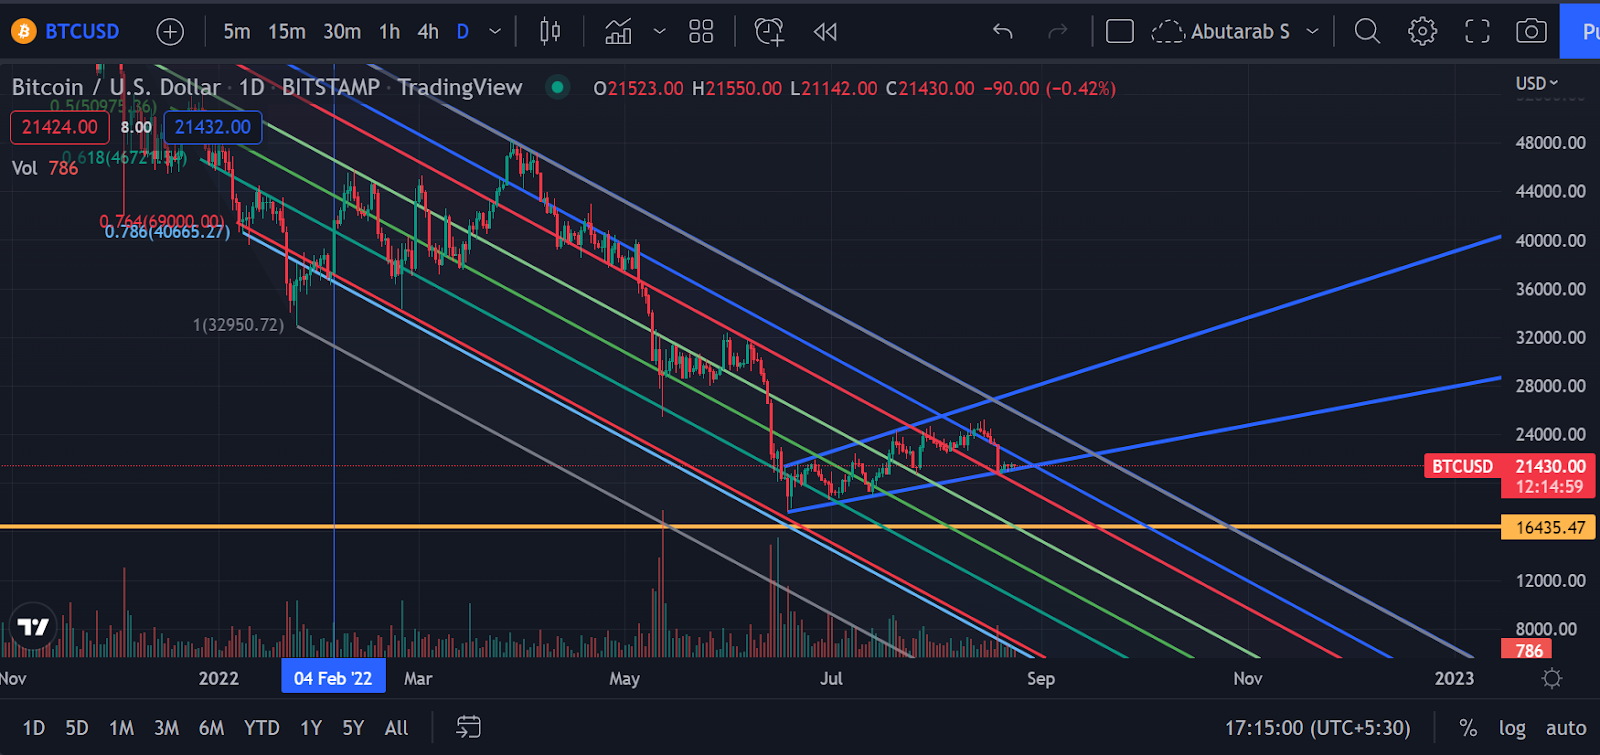The width and height of the screenshot is (1600, 755).
Task: Set date range to 1M
Action: [x=122, y=728]
